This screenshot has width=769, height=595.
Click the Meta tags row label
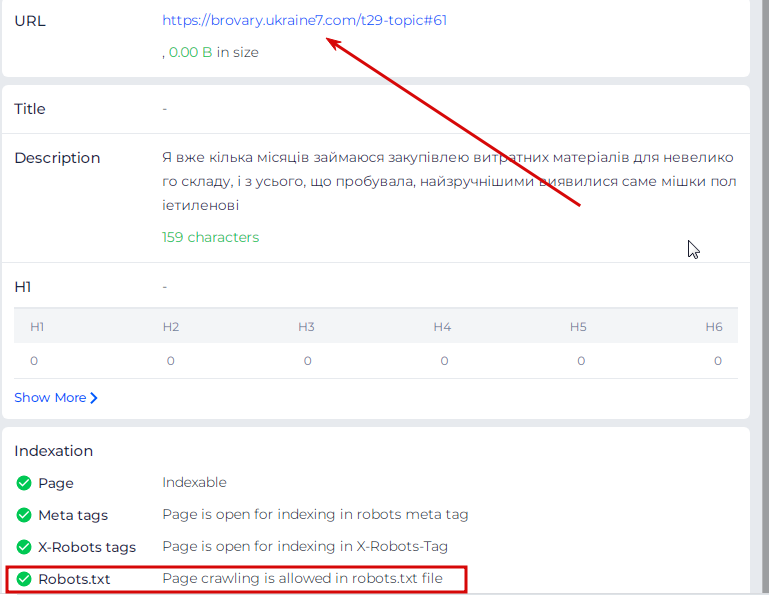73,516
